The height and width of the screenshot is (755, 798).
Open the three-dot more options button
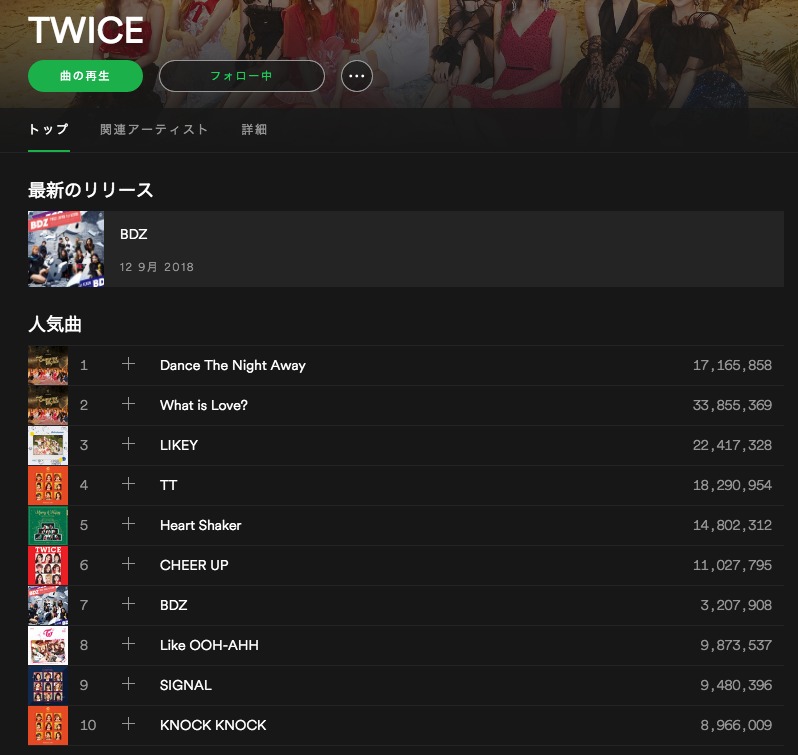(x=356, y=76)
